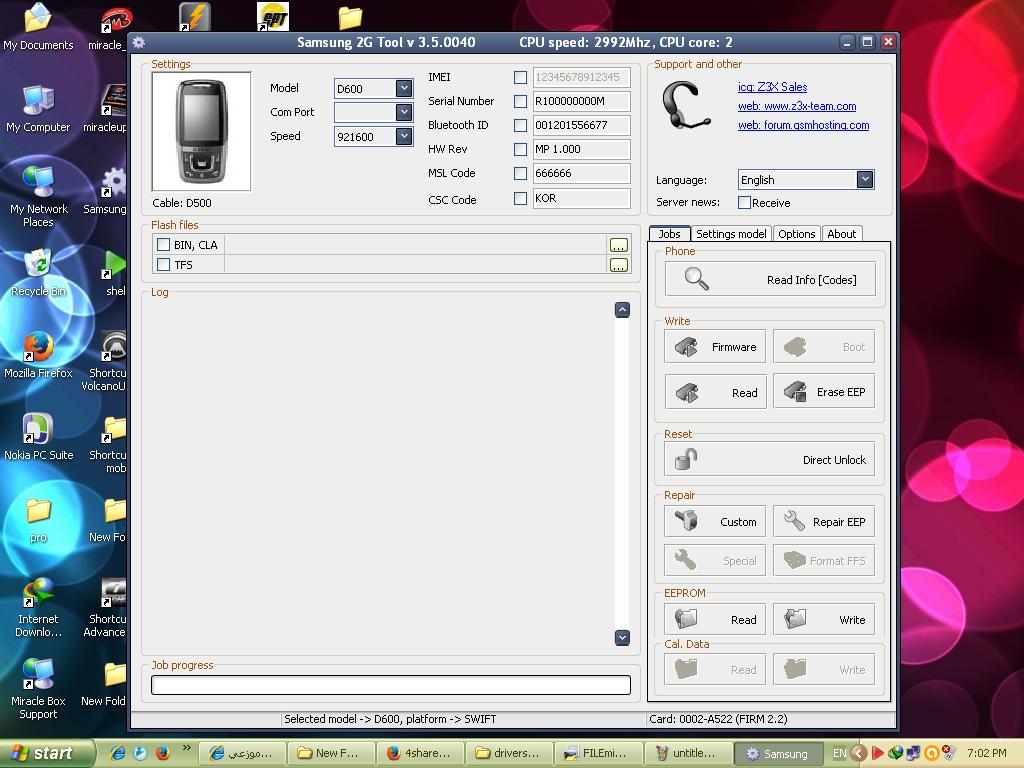This screenshot has height=768, width=1024.
Task: Switch to the About tab
Action: tap(841, 234)
